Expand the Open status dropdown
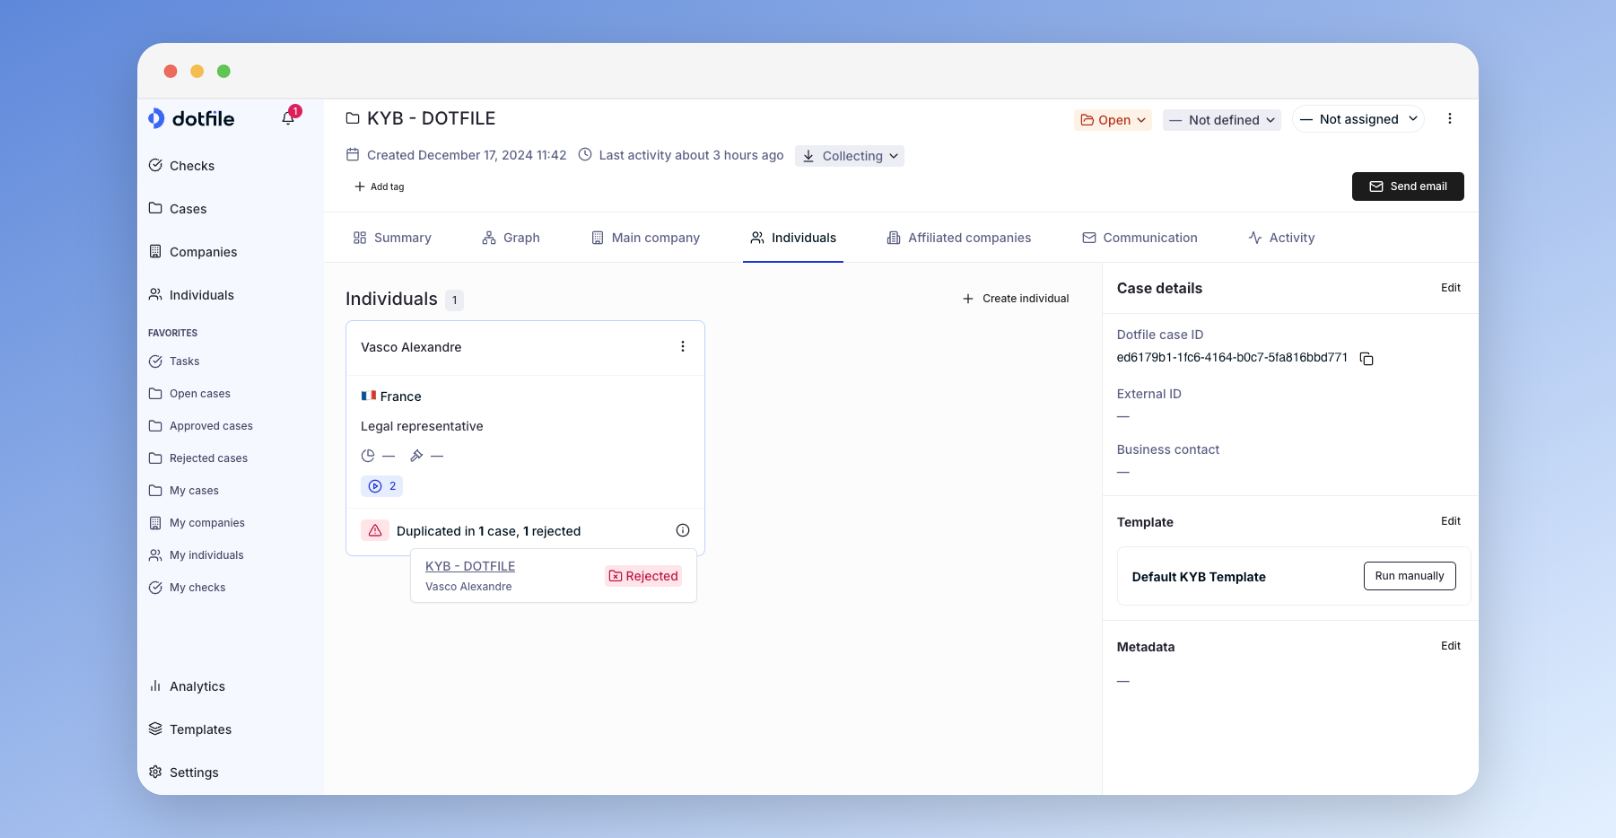1616x838 pixels. (1113, 120)
